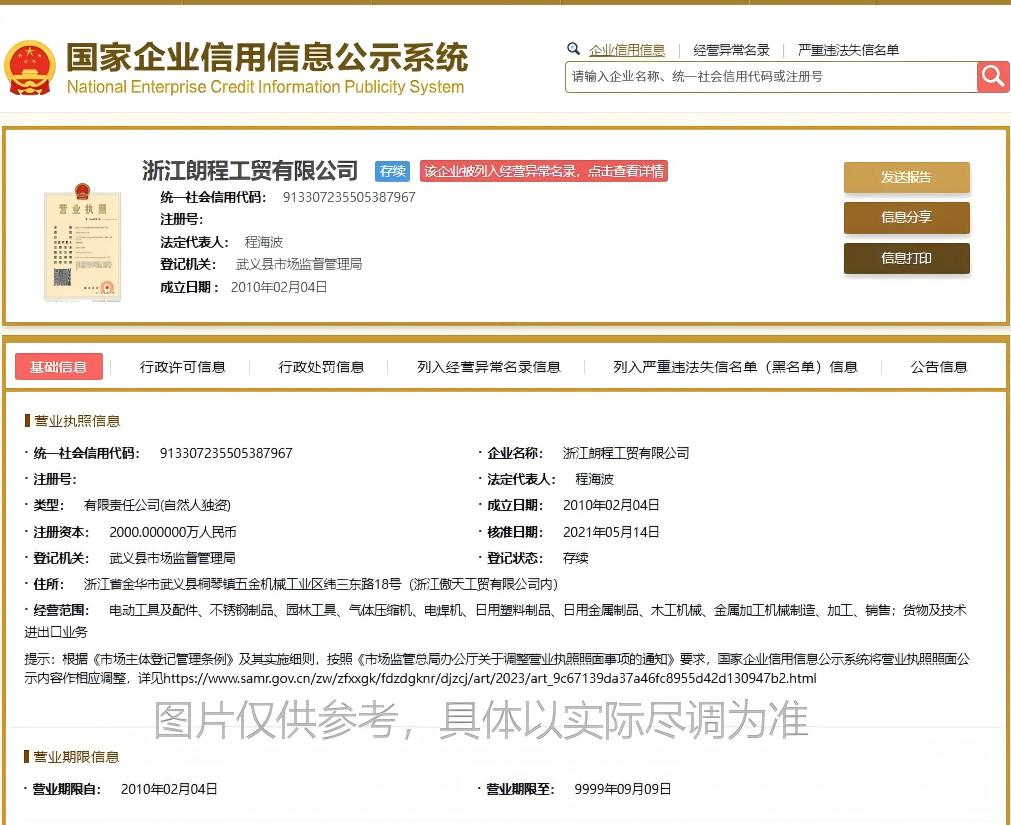Open the 列入严重违法失信名单（黑名单）信息 tab
Screen dimensions: 1011x825
click(735, 367)
